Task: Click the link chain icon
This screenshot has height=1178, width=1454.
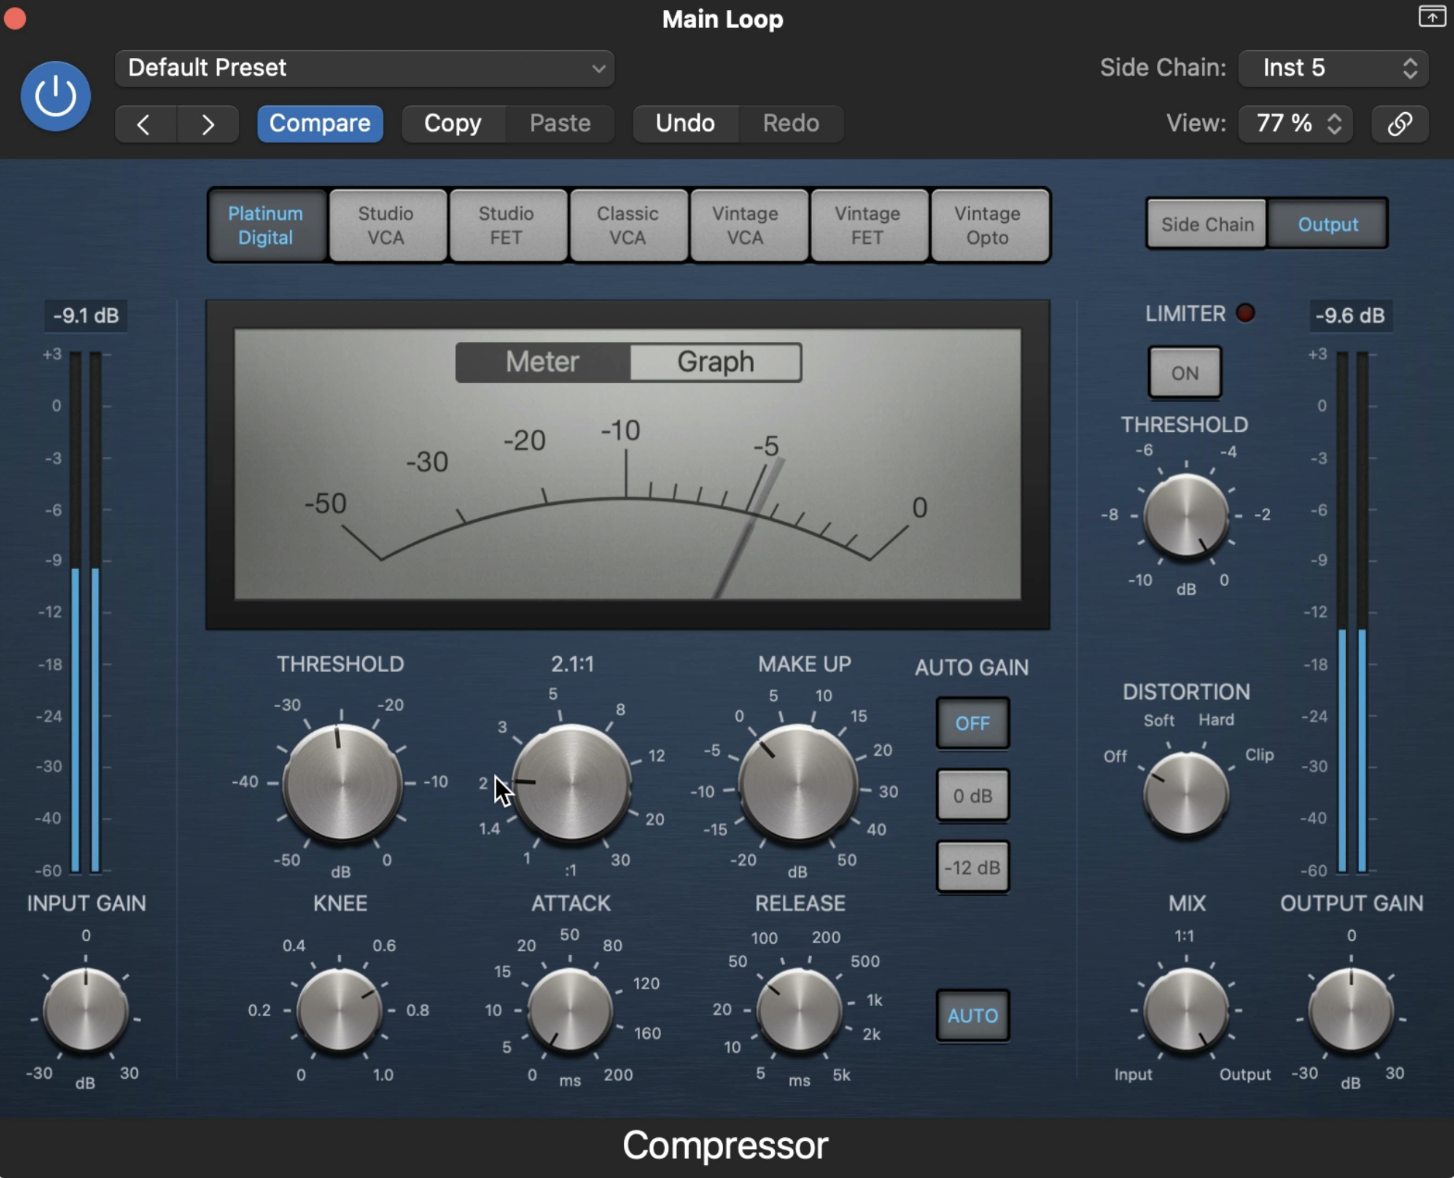Action: tap(1399, 124)
